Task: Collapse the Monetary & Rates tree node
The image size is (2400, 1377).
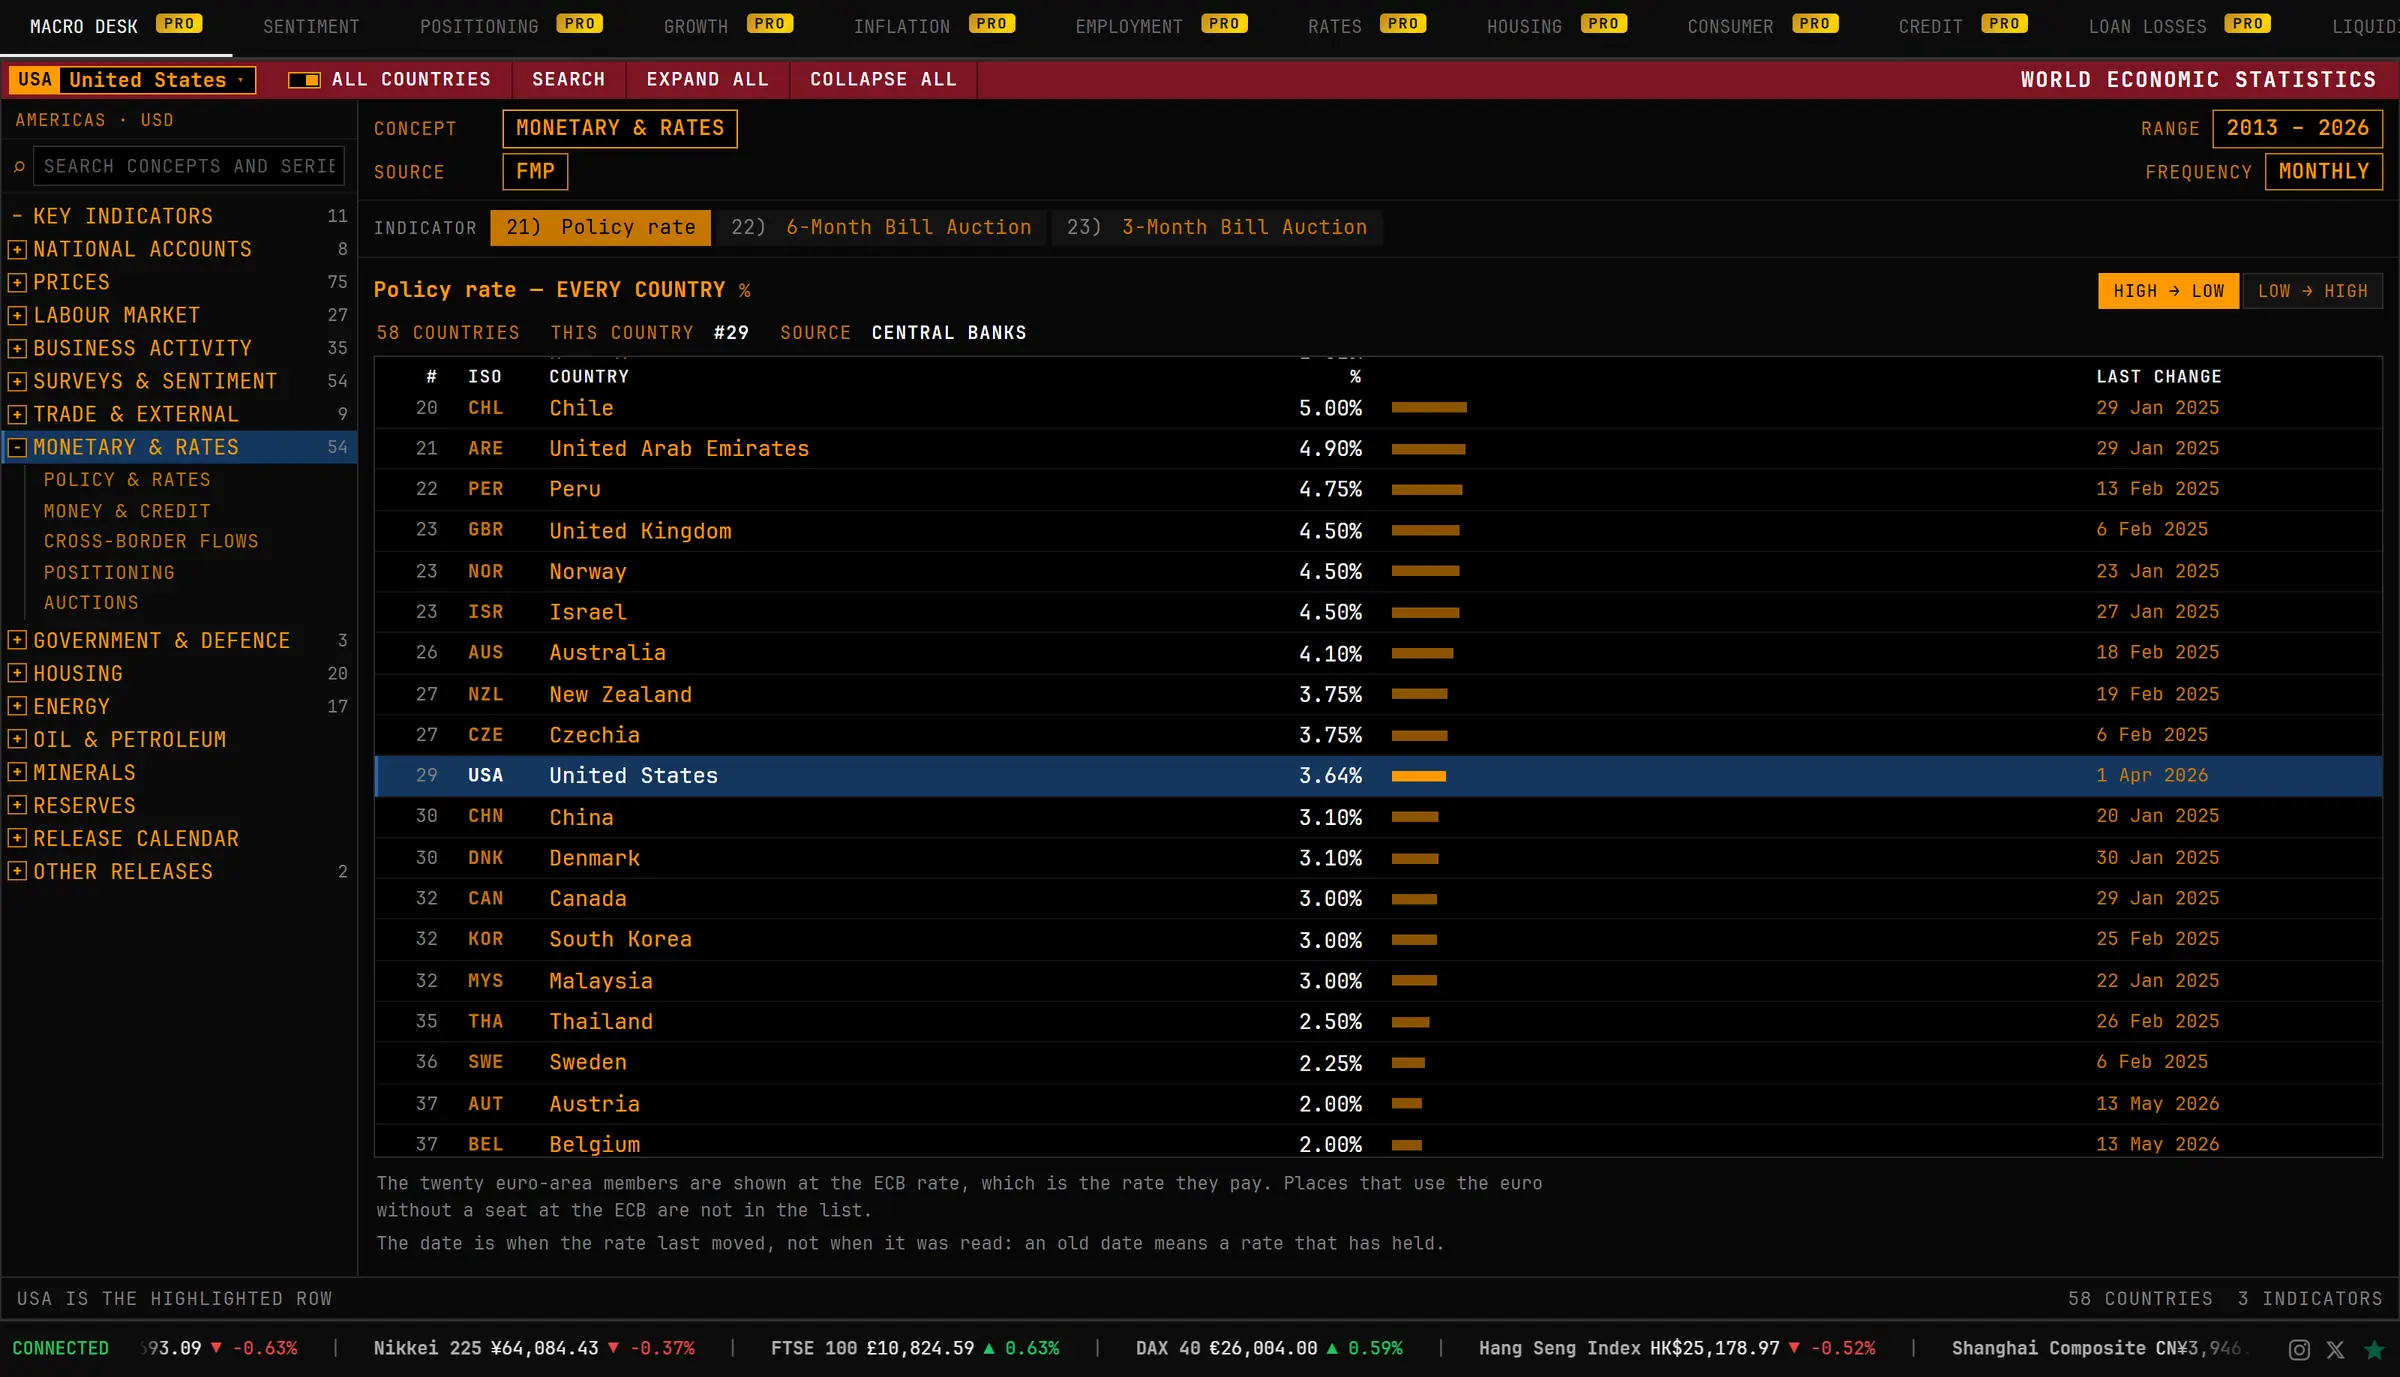Action: pyautogui.click(x=17, y=447)
